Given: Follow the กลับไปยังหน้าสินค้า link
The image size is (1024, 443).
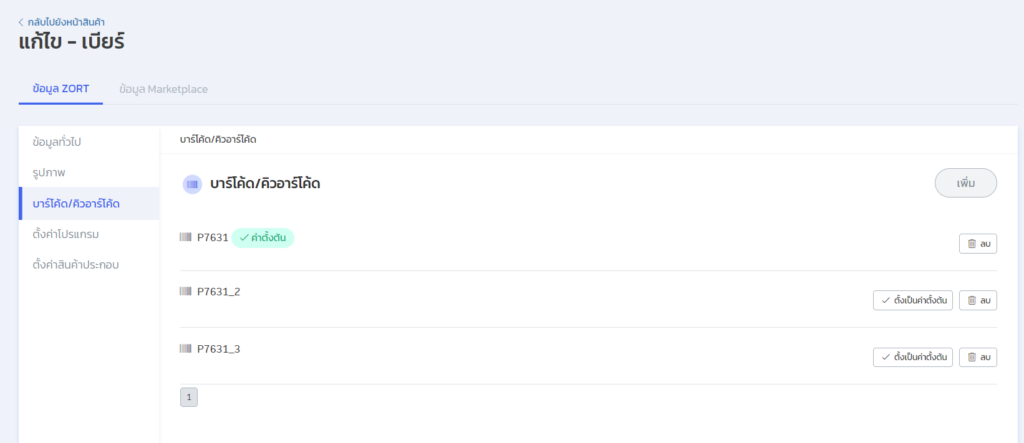Looking at the screenshot, I should (66, 21).
